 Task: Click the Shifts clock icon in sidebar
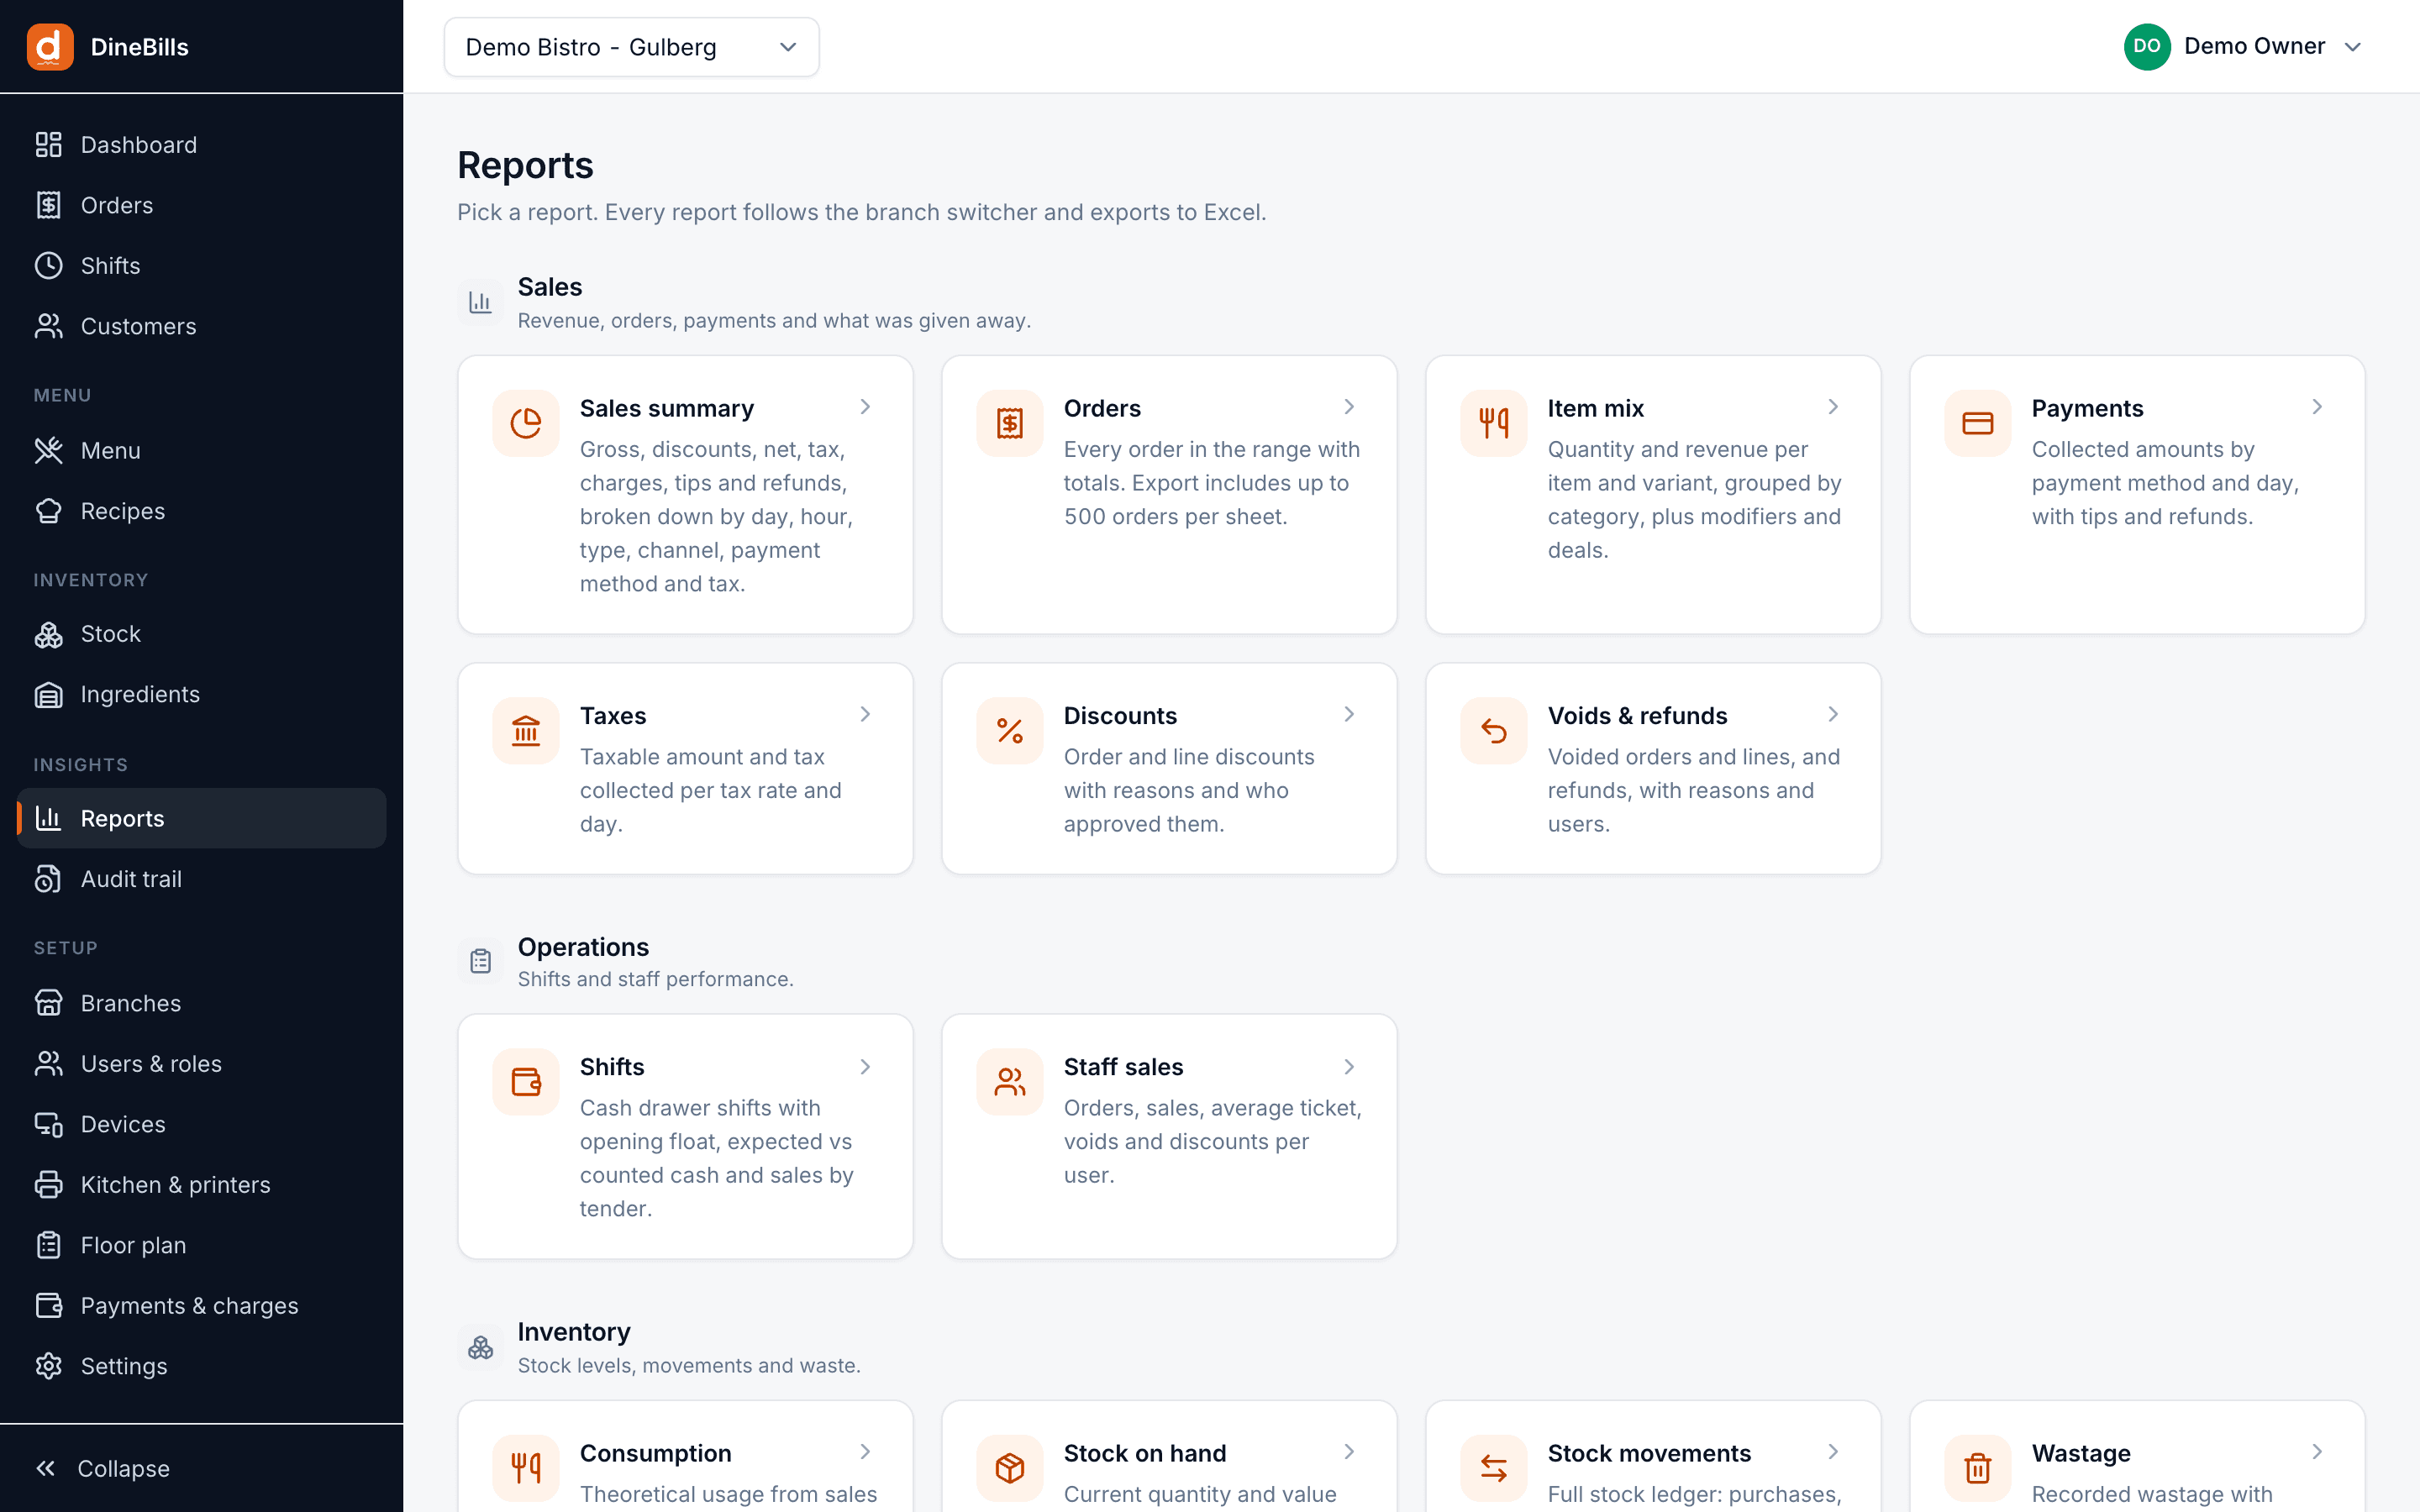pyautogui.click(x=49, y=266)
